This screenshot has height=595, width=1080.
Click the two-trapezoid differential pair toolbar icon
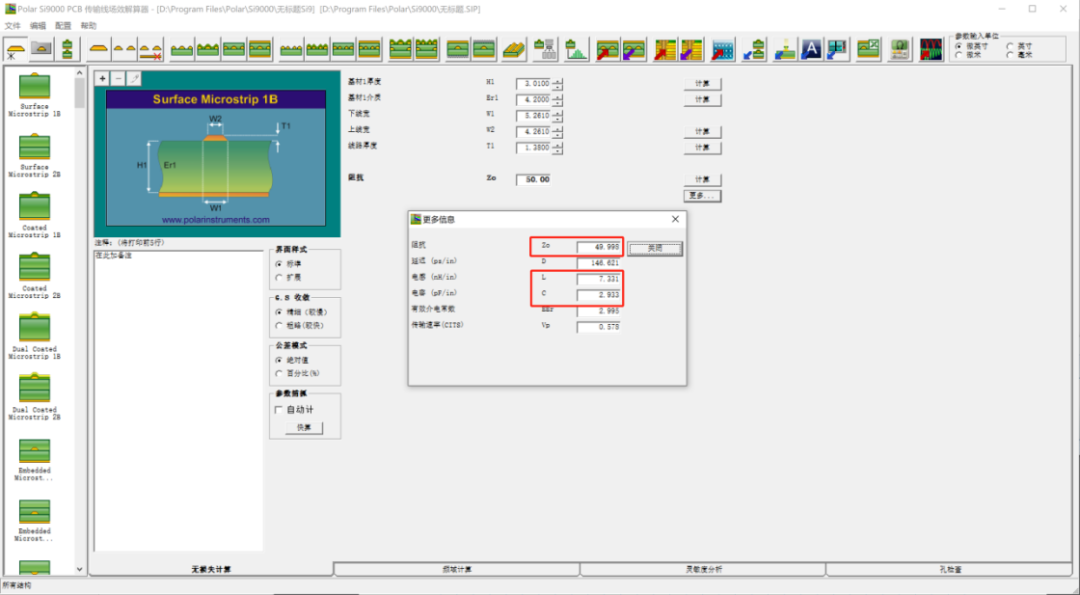pyautogui.click(x=125, y=50)
